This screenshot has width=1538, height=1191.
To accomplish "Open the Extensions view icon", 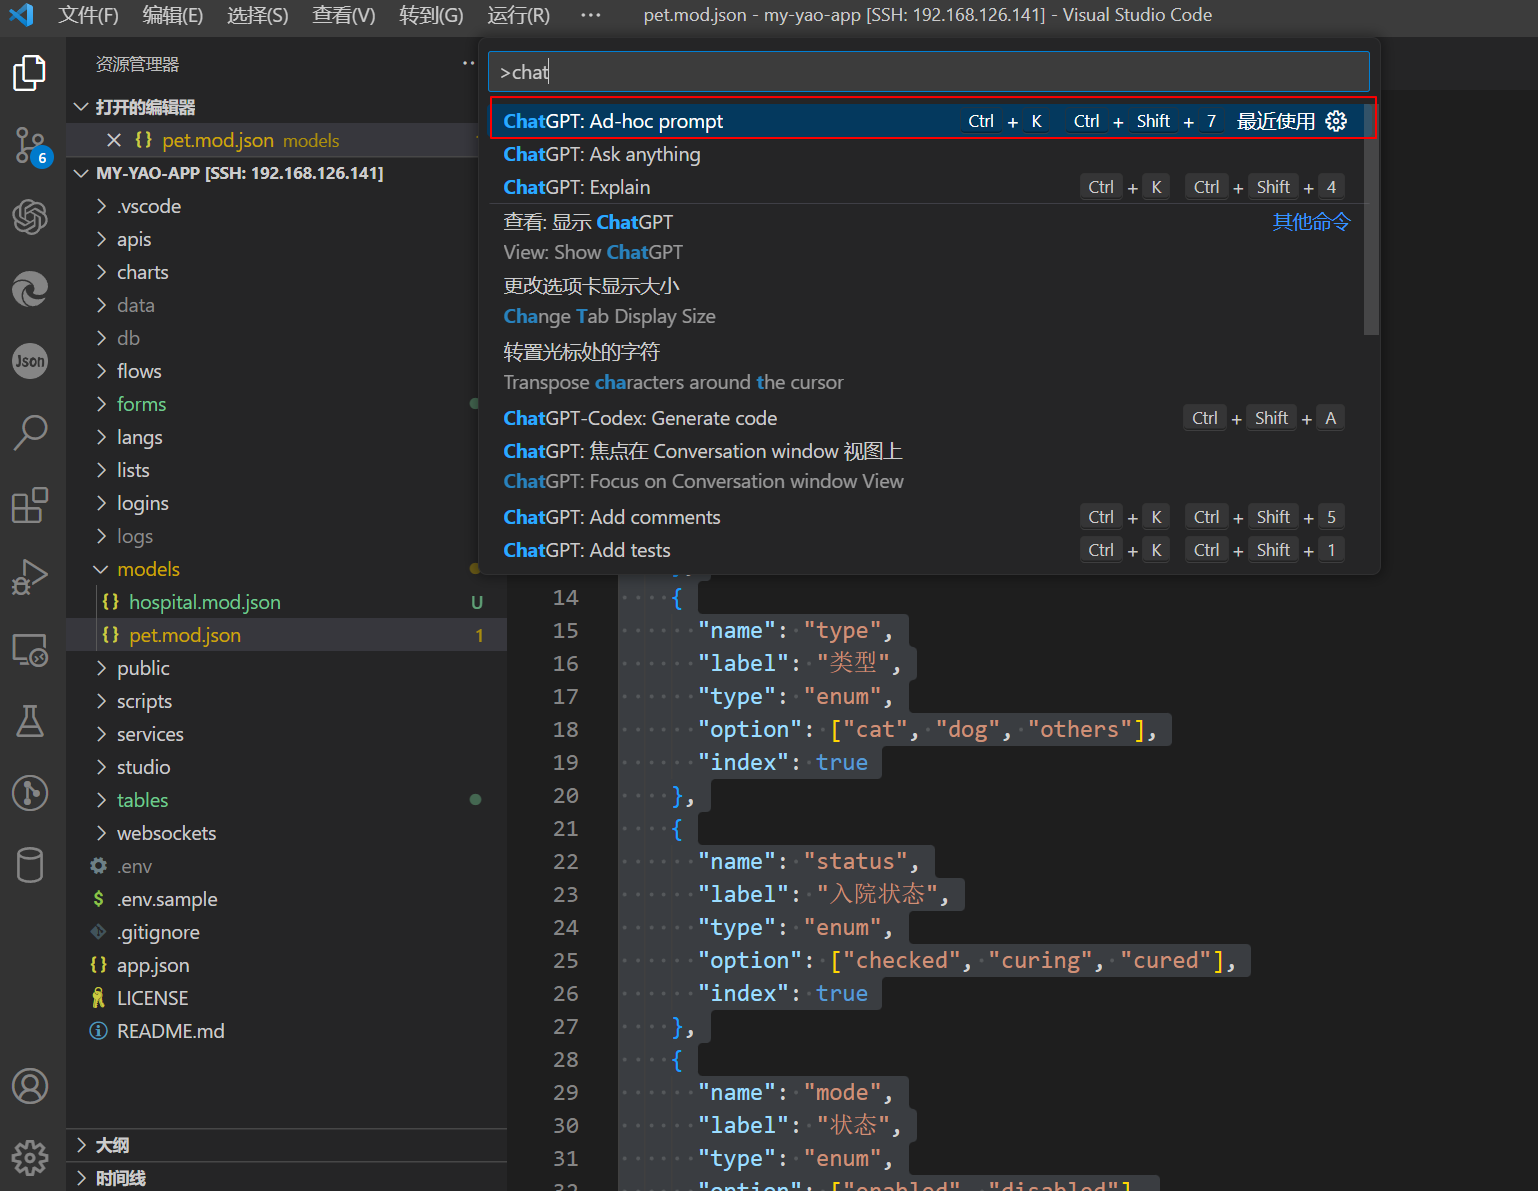I will click(30, 505).
